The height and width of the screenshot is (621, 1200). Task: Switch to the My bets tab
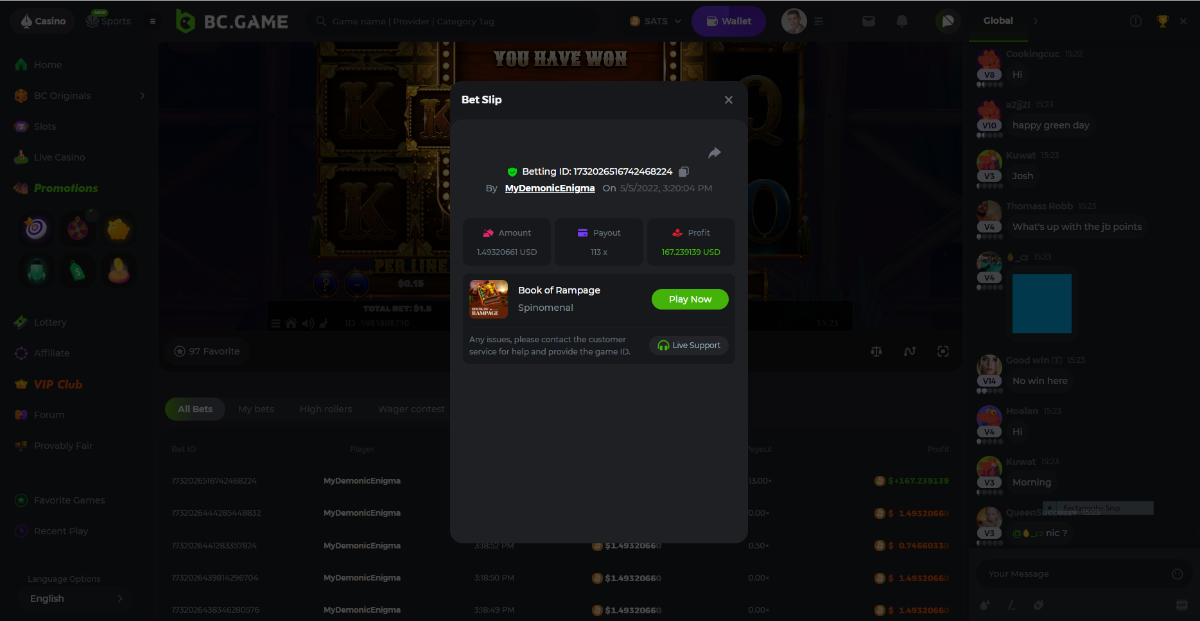pos(256,409)
